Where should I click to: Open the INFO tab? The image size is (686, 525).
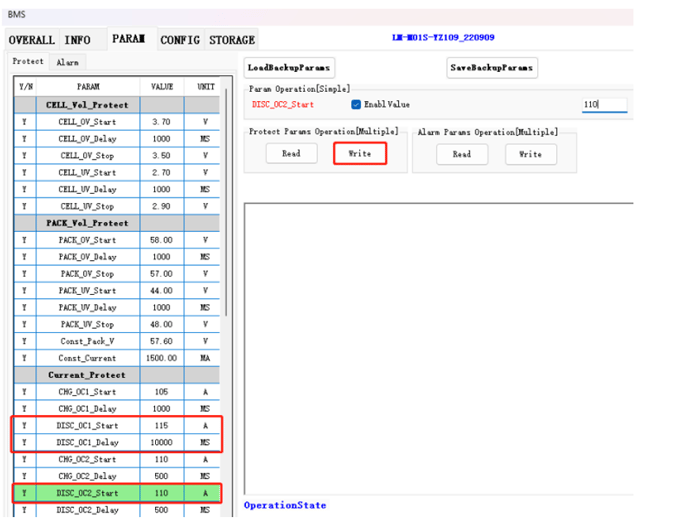click(x=77, y=40)
